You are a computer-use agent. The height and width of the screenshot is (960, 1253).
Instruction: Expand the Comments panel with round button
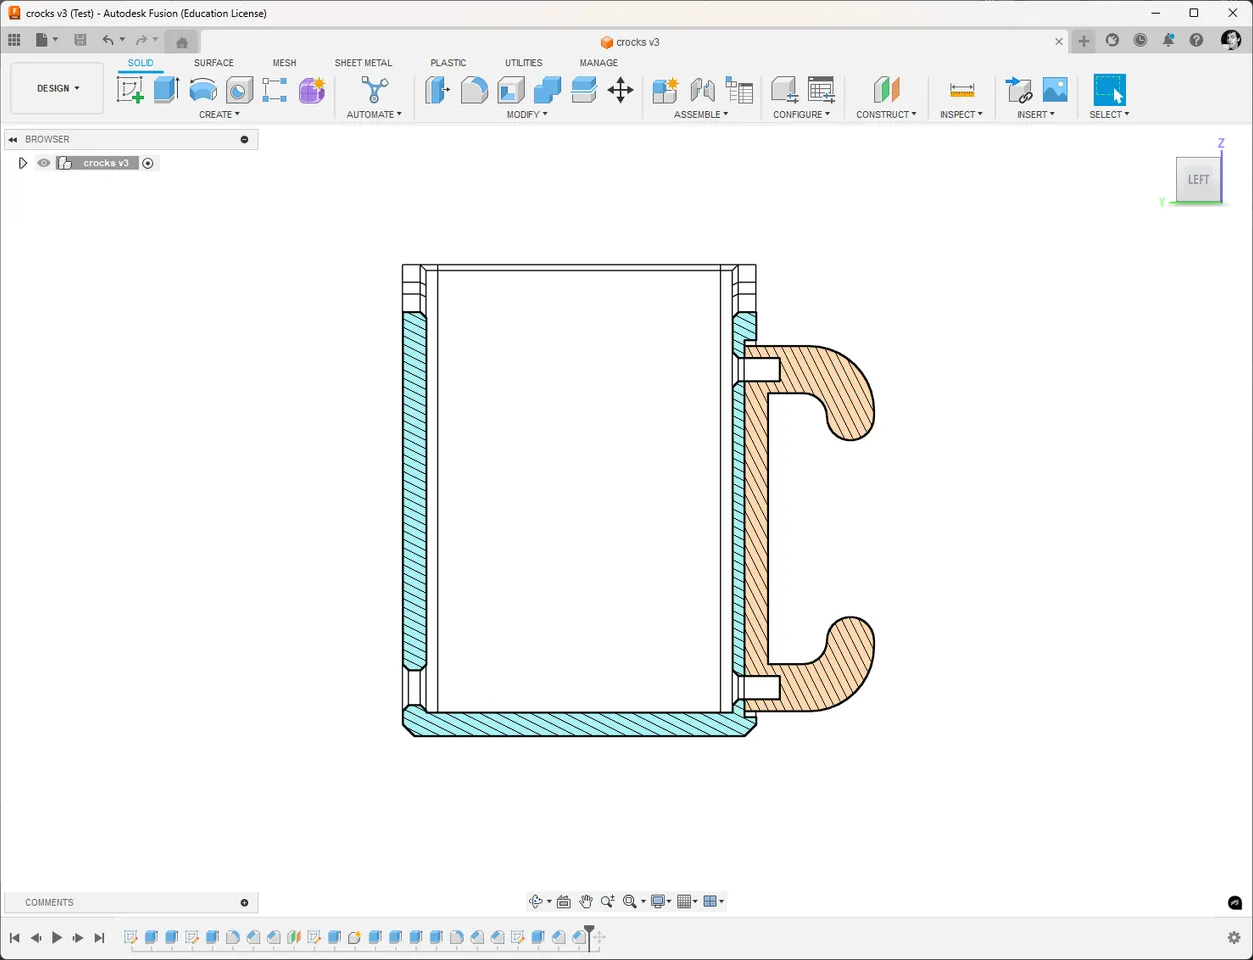pos(244,902)
